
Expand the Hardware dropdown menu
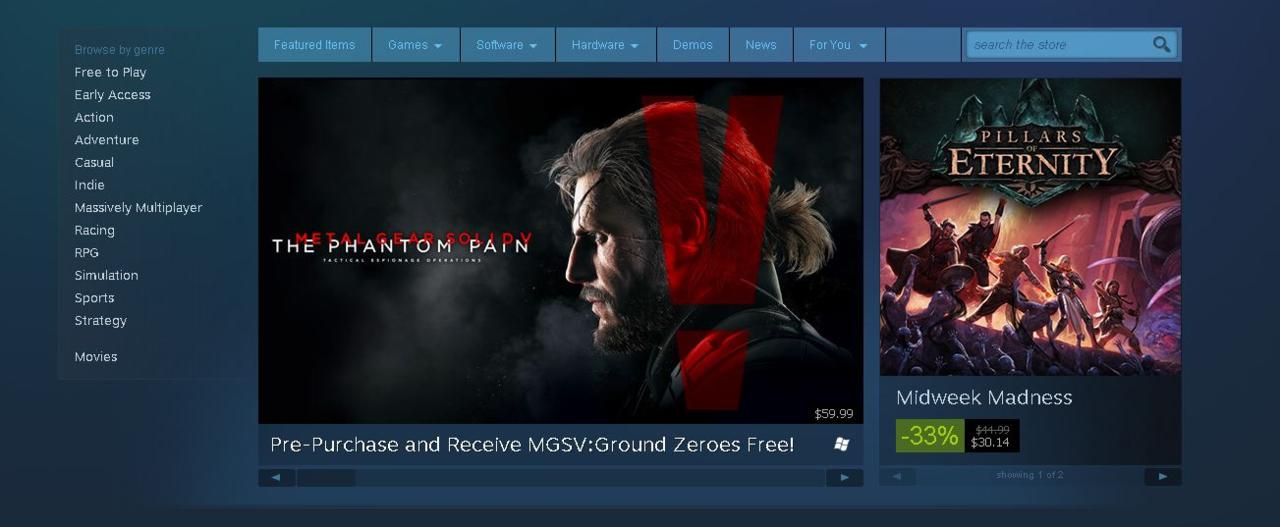(x=605, y=45)
